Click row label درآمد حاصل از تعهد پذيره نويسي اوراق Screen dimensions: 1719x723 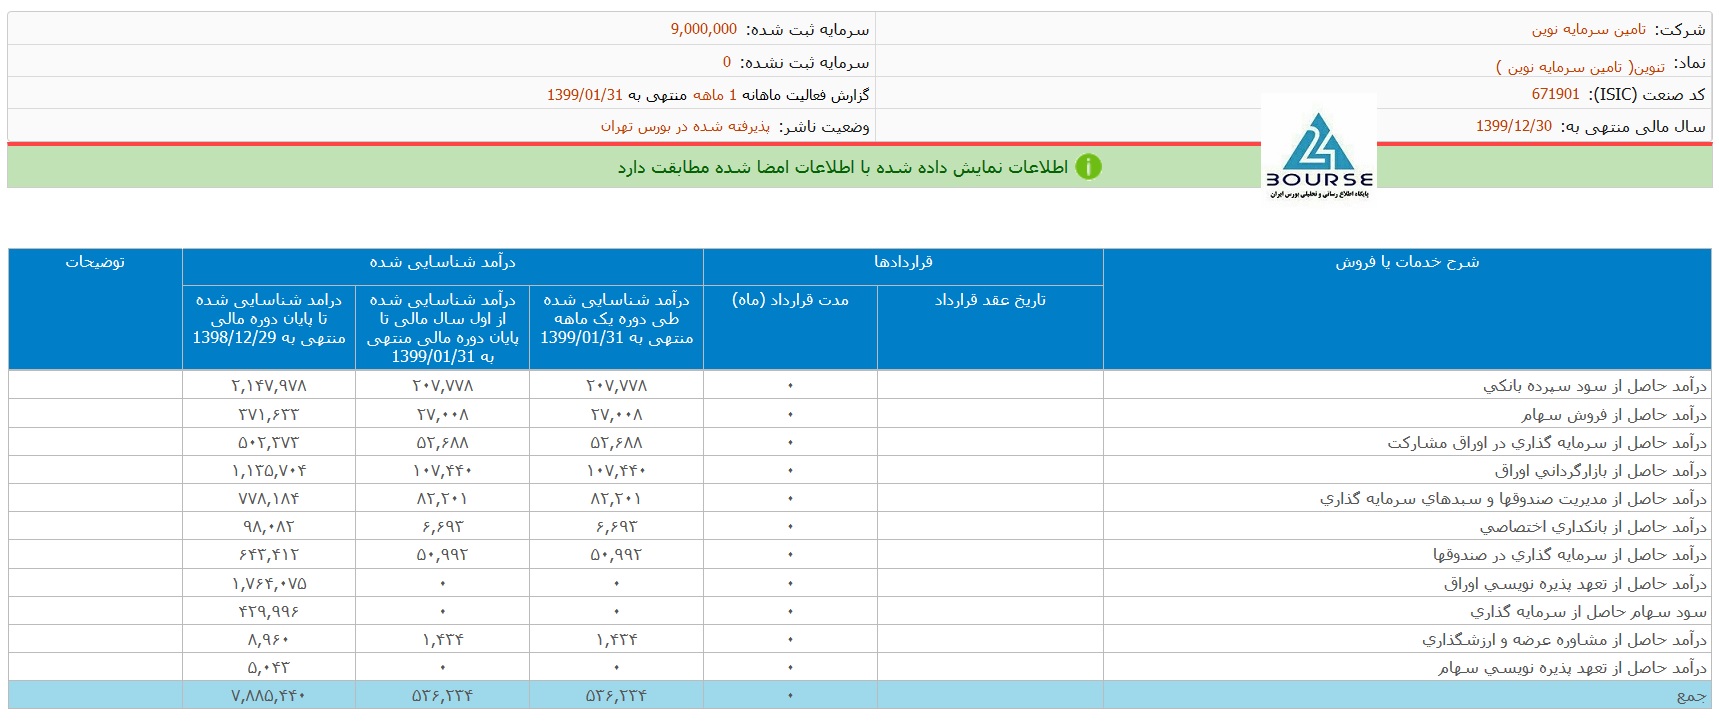pos(1575,583)
